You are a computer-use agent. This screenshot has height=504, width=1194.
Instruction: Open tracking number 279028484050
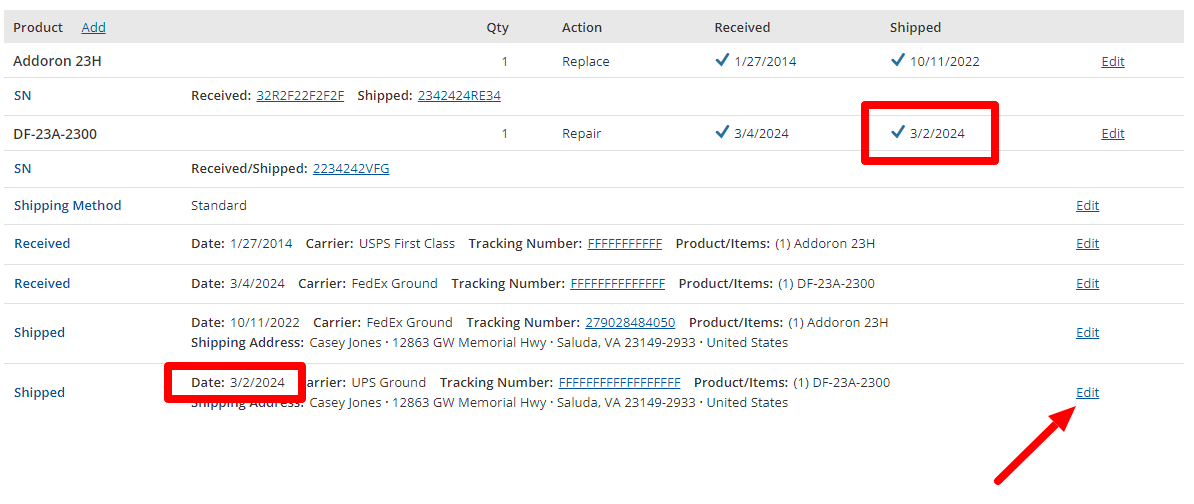click(x=630, y=323)
